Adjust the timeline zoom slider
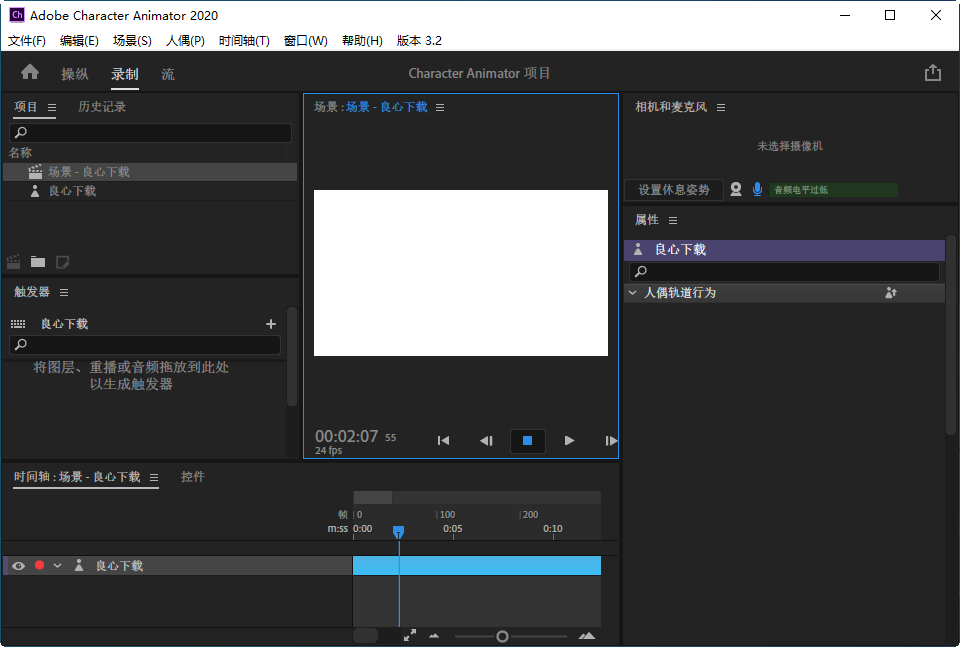The width and height of the screenshot is (960, 647). (501, 635)
